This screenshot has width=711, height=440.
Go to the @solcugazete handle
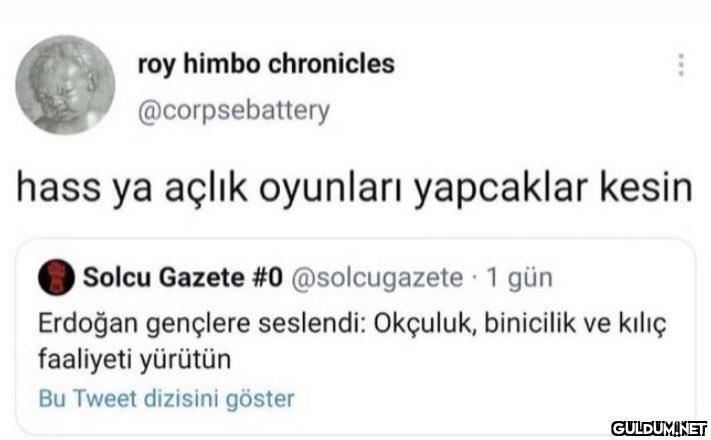(x=376, y=275)
